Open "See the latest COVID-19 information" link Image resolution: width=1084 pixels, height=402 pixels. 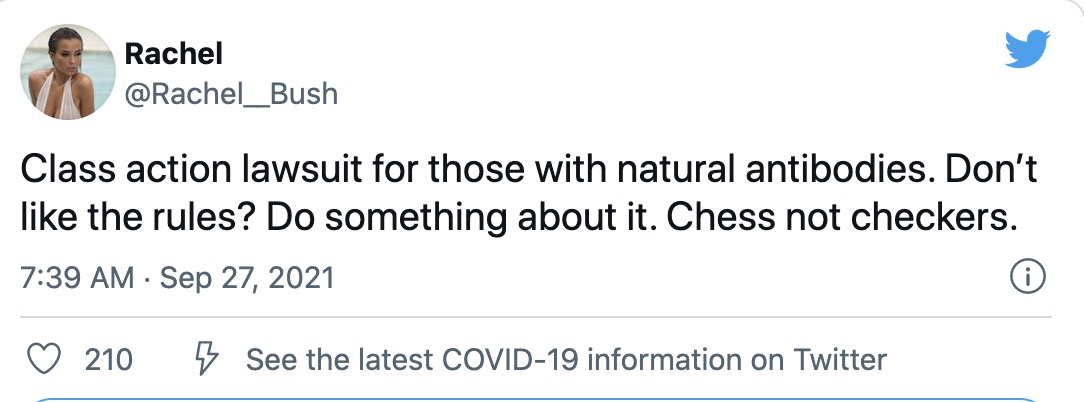click(x=565, y=359)
